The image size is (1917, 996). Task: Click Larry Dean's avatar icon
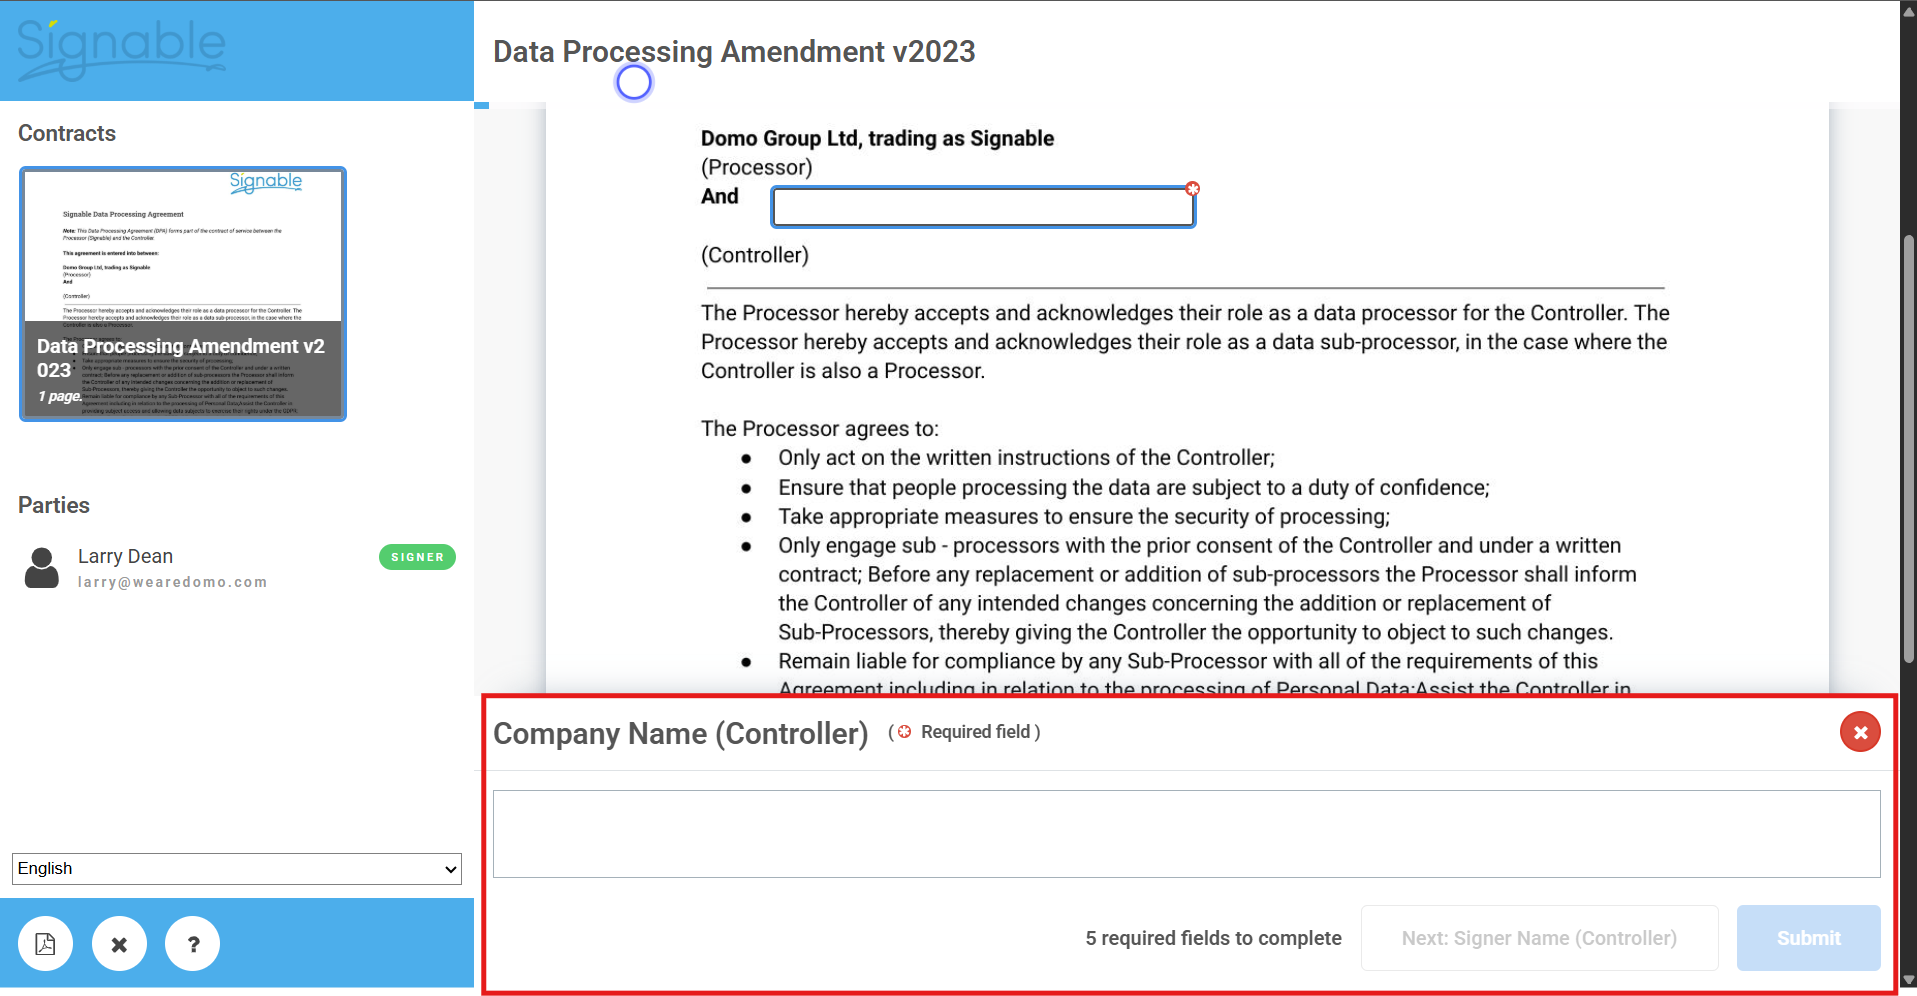click(42, 568)
